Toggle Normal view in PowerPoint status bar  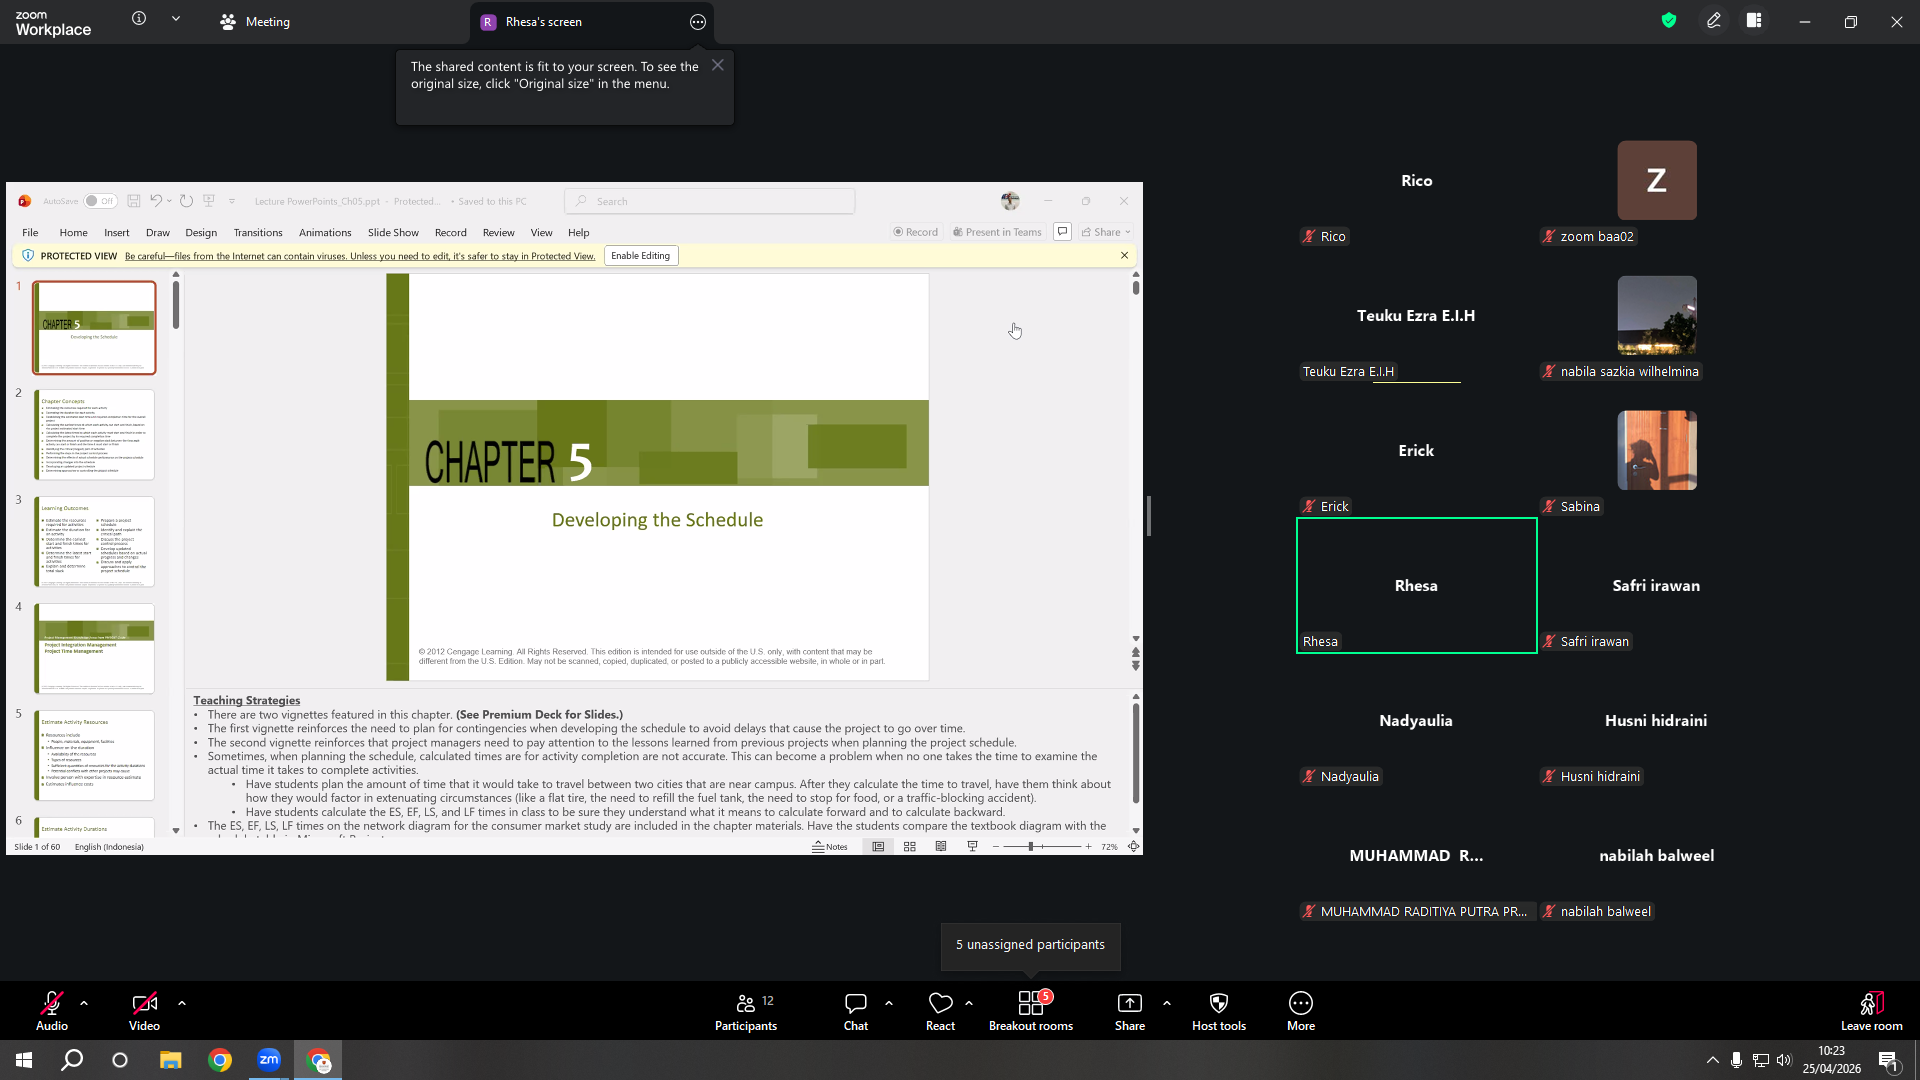(x=878, y=847)
